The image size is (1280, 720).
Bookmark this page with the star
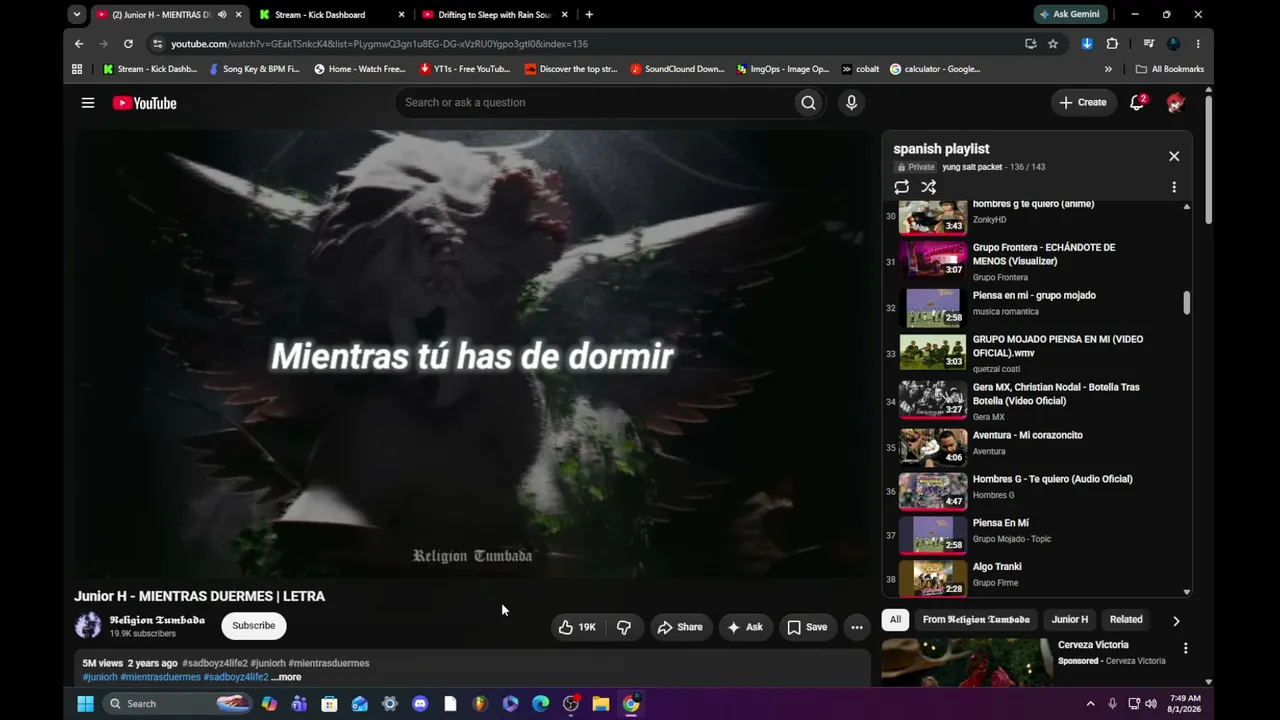click(x=1053, y=44)
